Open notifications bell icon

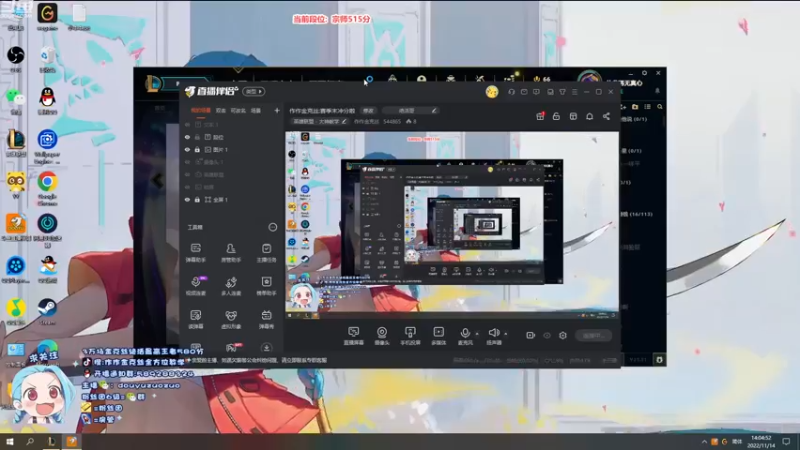(x=589, y=116)
